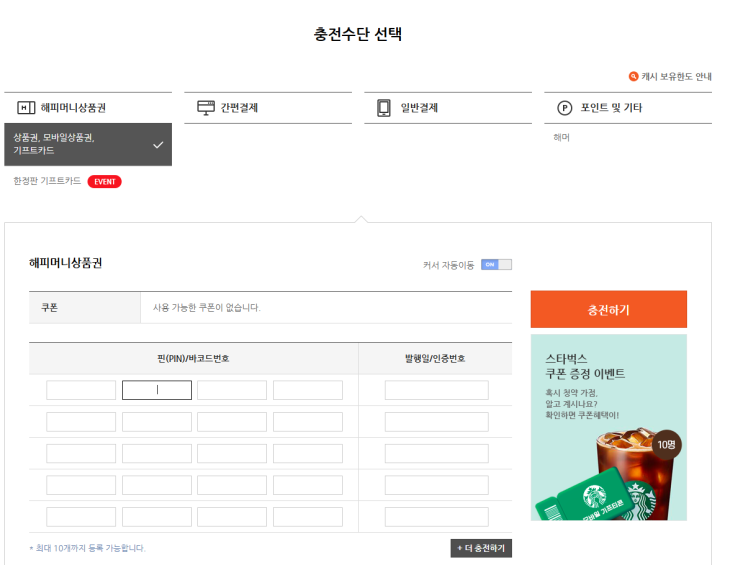Focus second PIN field in row three
The image size is (743, 565).
pyautogui.click(x=157, y=454)
